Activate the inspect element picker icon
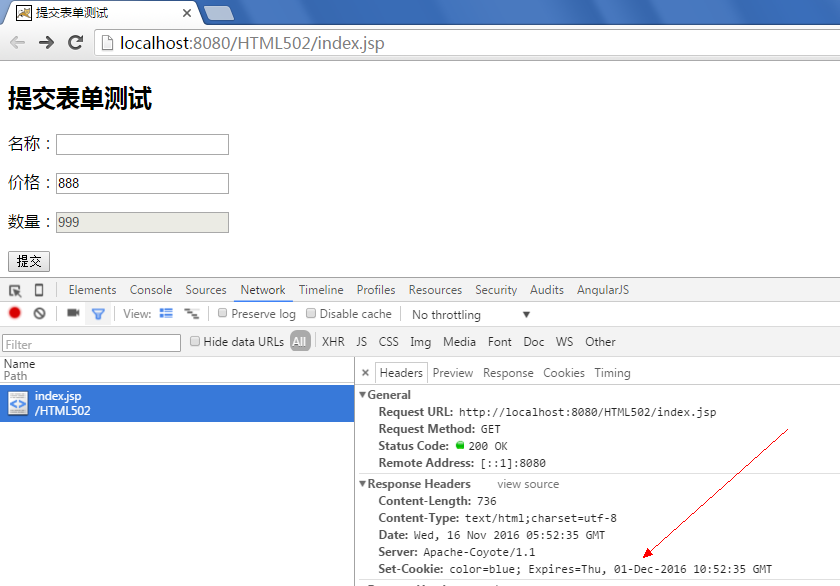This screenshot has height=586, width=840. 15,291
